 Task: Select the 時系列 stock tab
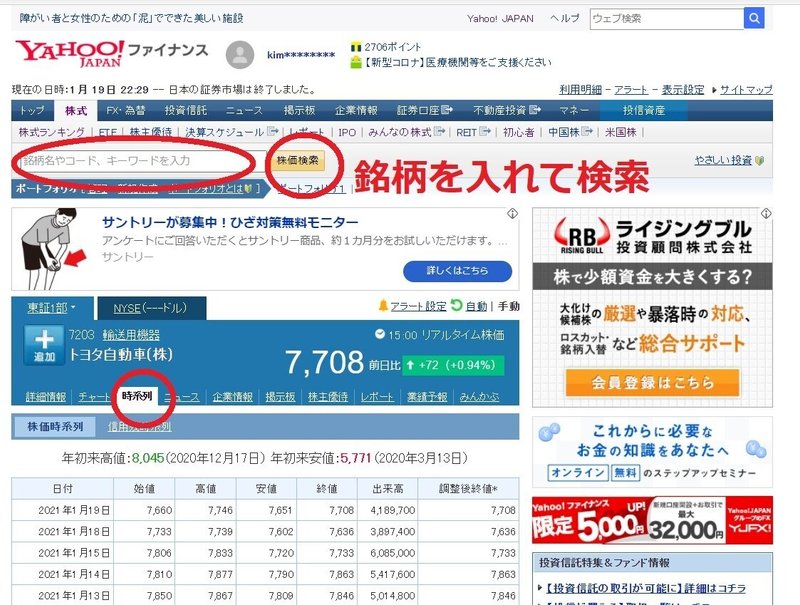tap(137, 396)
